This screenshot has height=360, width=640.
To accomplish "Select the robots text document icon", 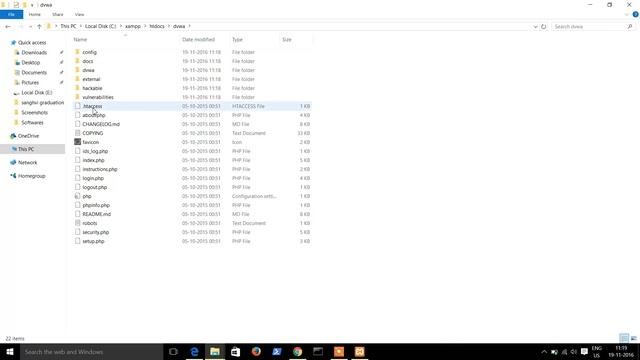I will (x=77, y=223).
